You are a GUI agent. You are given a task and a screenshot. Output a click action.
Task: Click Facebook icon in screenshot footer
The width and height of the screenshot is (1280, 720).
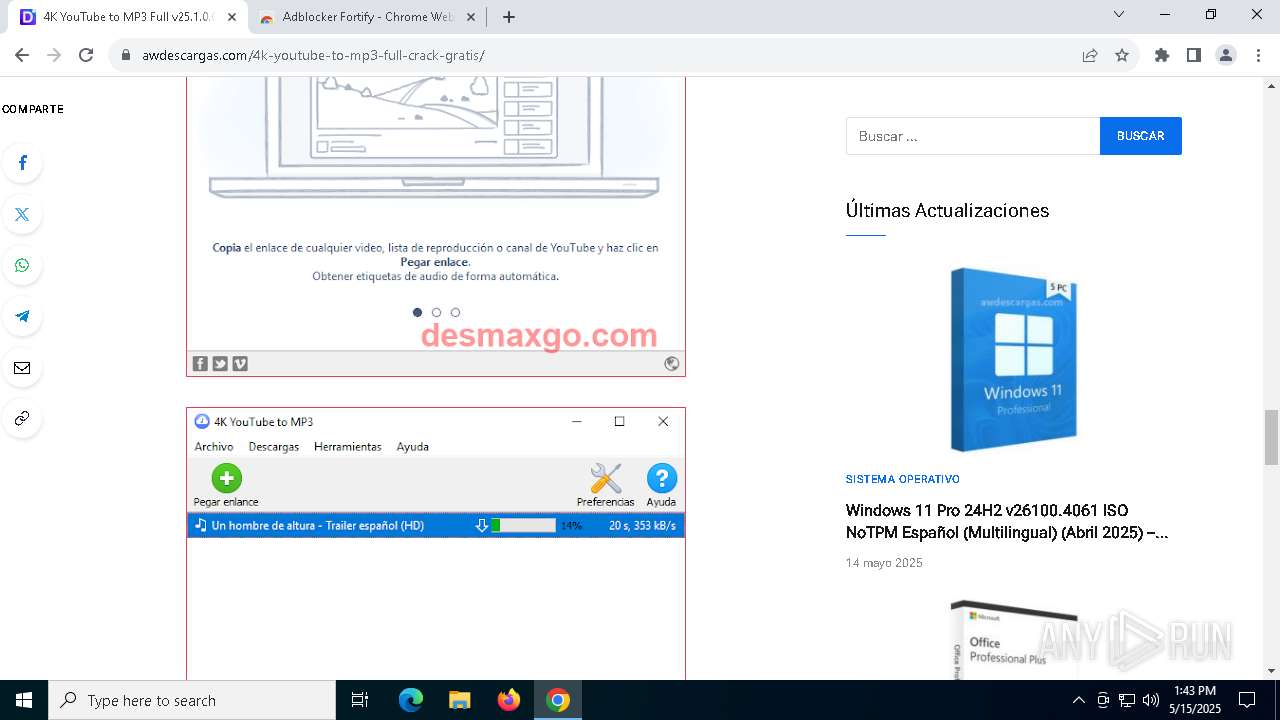pos(200,364)
